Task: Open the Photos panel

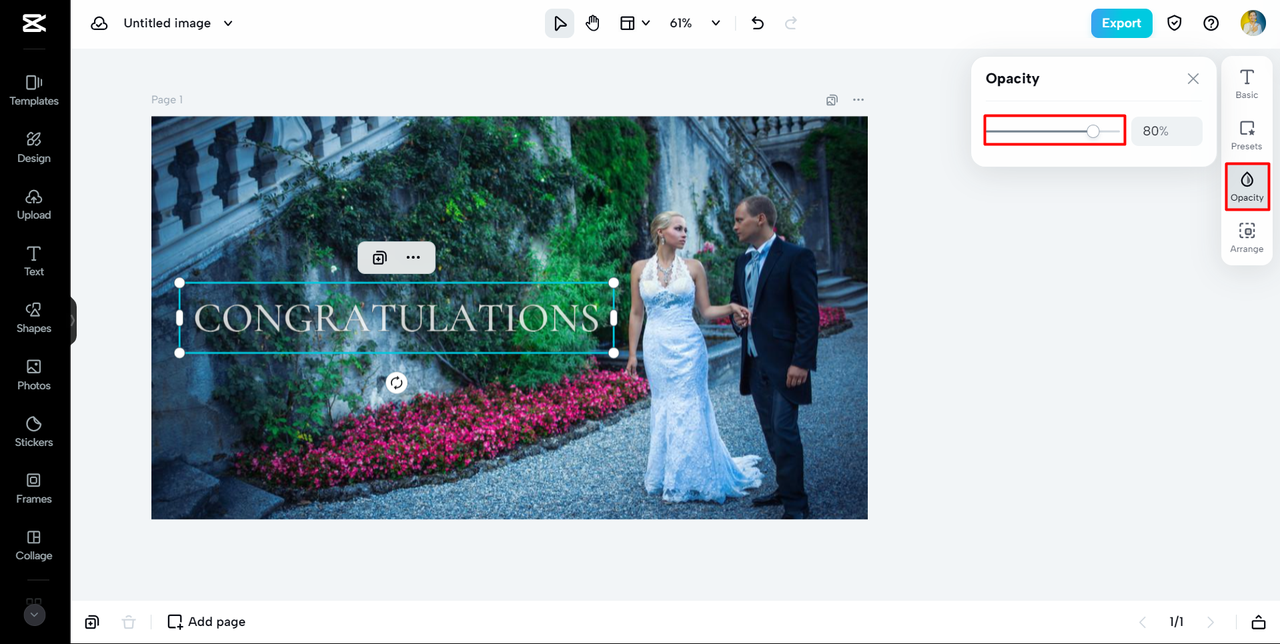Action: click(x=34, y=374)
